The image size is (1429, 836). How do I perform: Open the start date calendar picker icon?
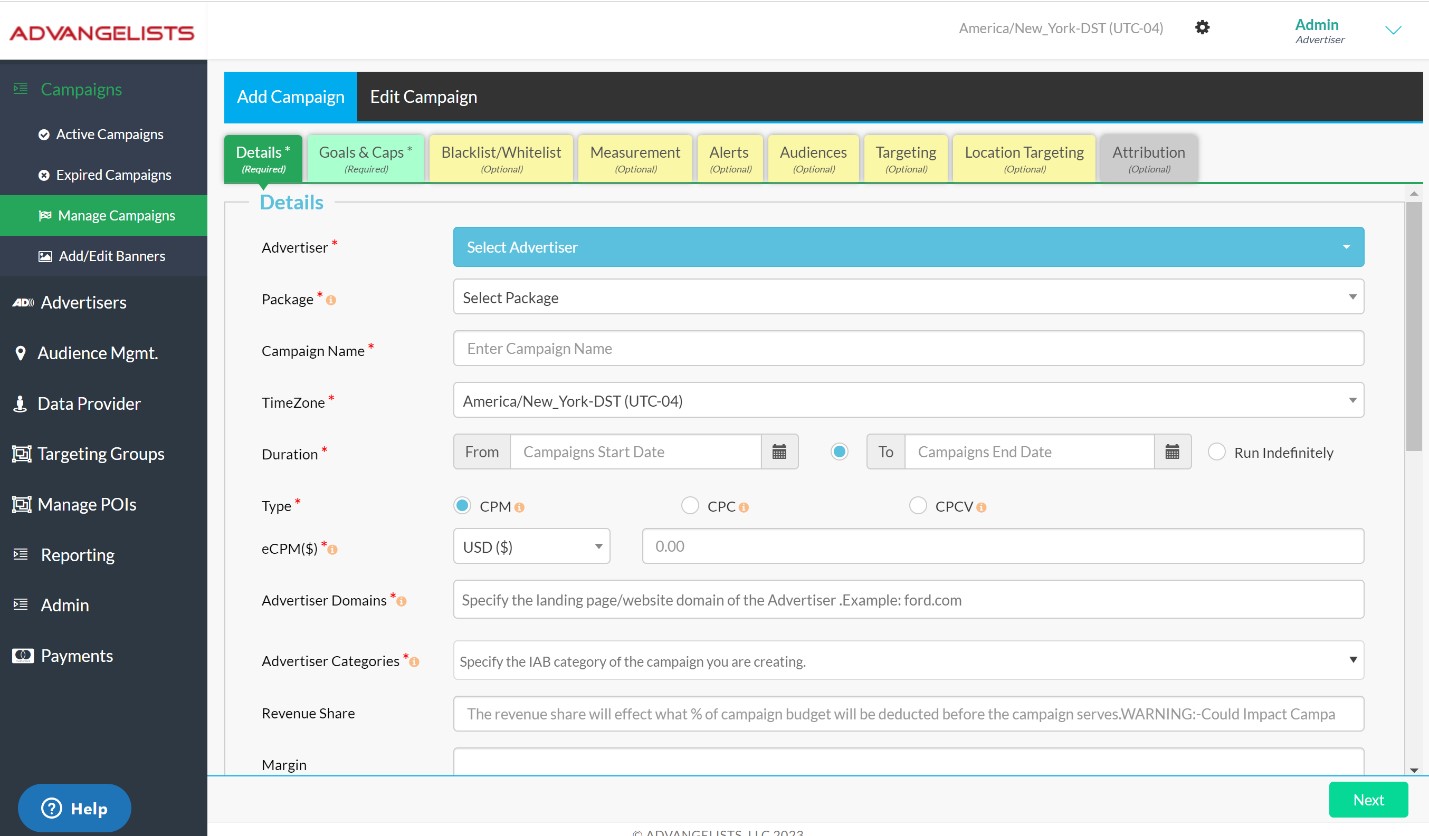point(779,452)
